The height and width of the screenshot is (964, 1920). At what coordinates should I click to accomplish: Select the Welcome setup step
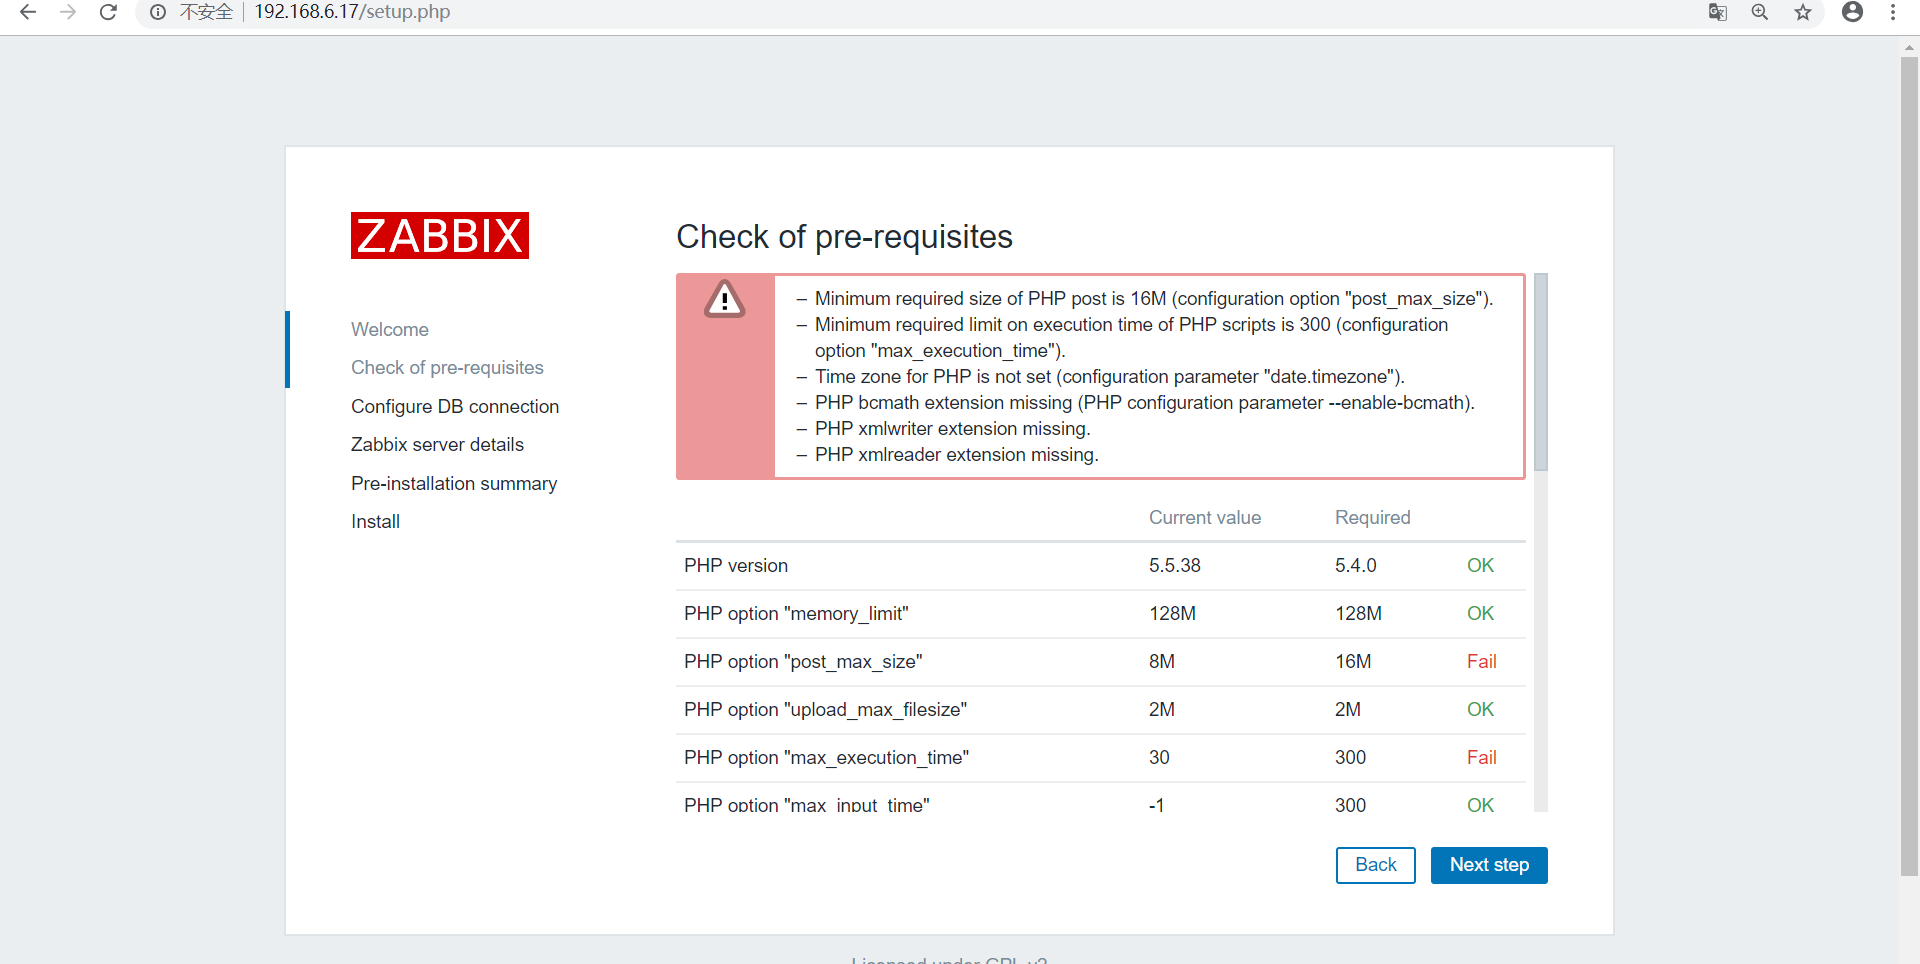(x=390, y=330)
